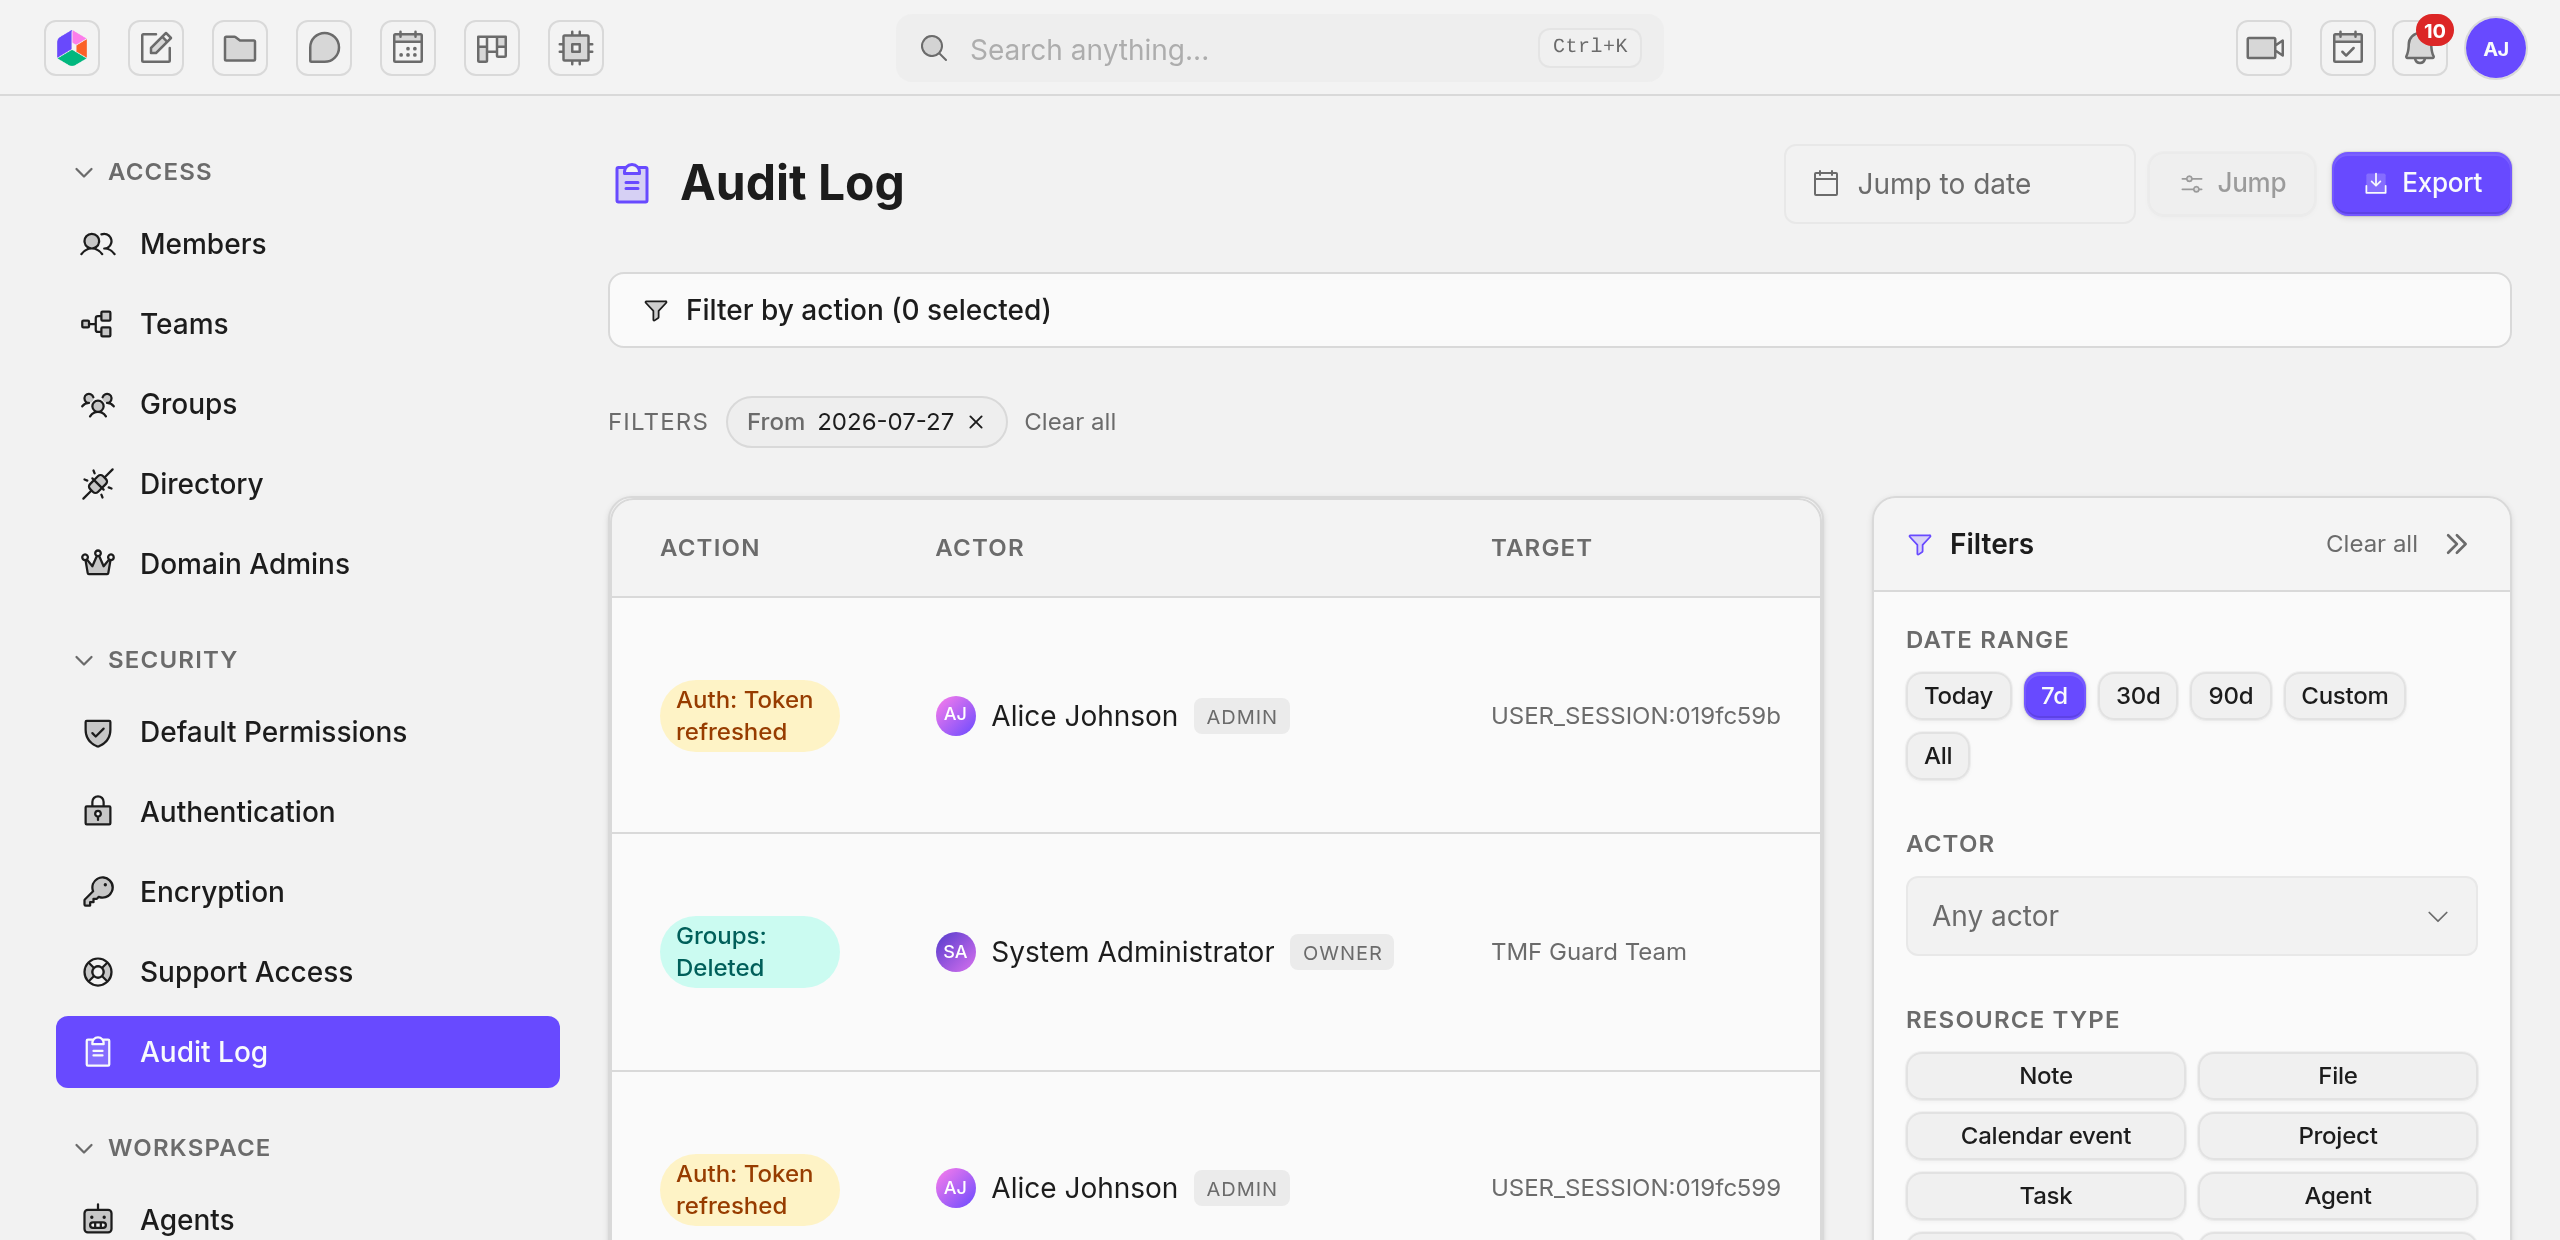Open Members in the sidebar
The width and height of the screenshot is (2560, 1240).
coord(308,244)
